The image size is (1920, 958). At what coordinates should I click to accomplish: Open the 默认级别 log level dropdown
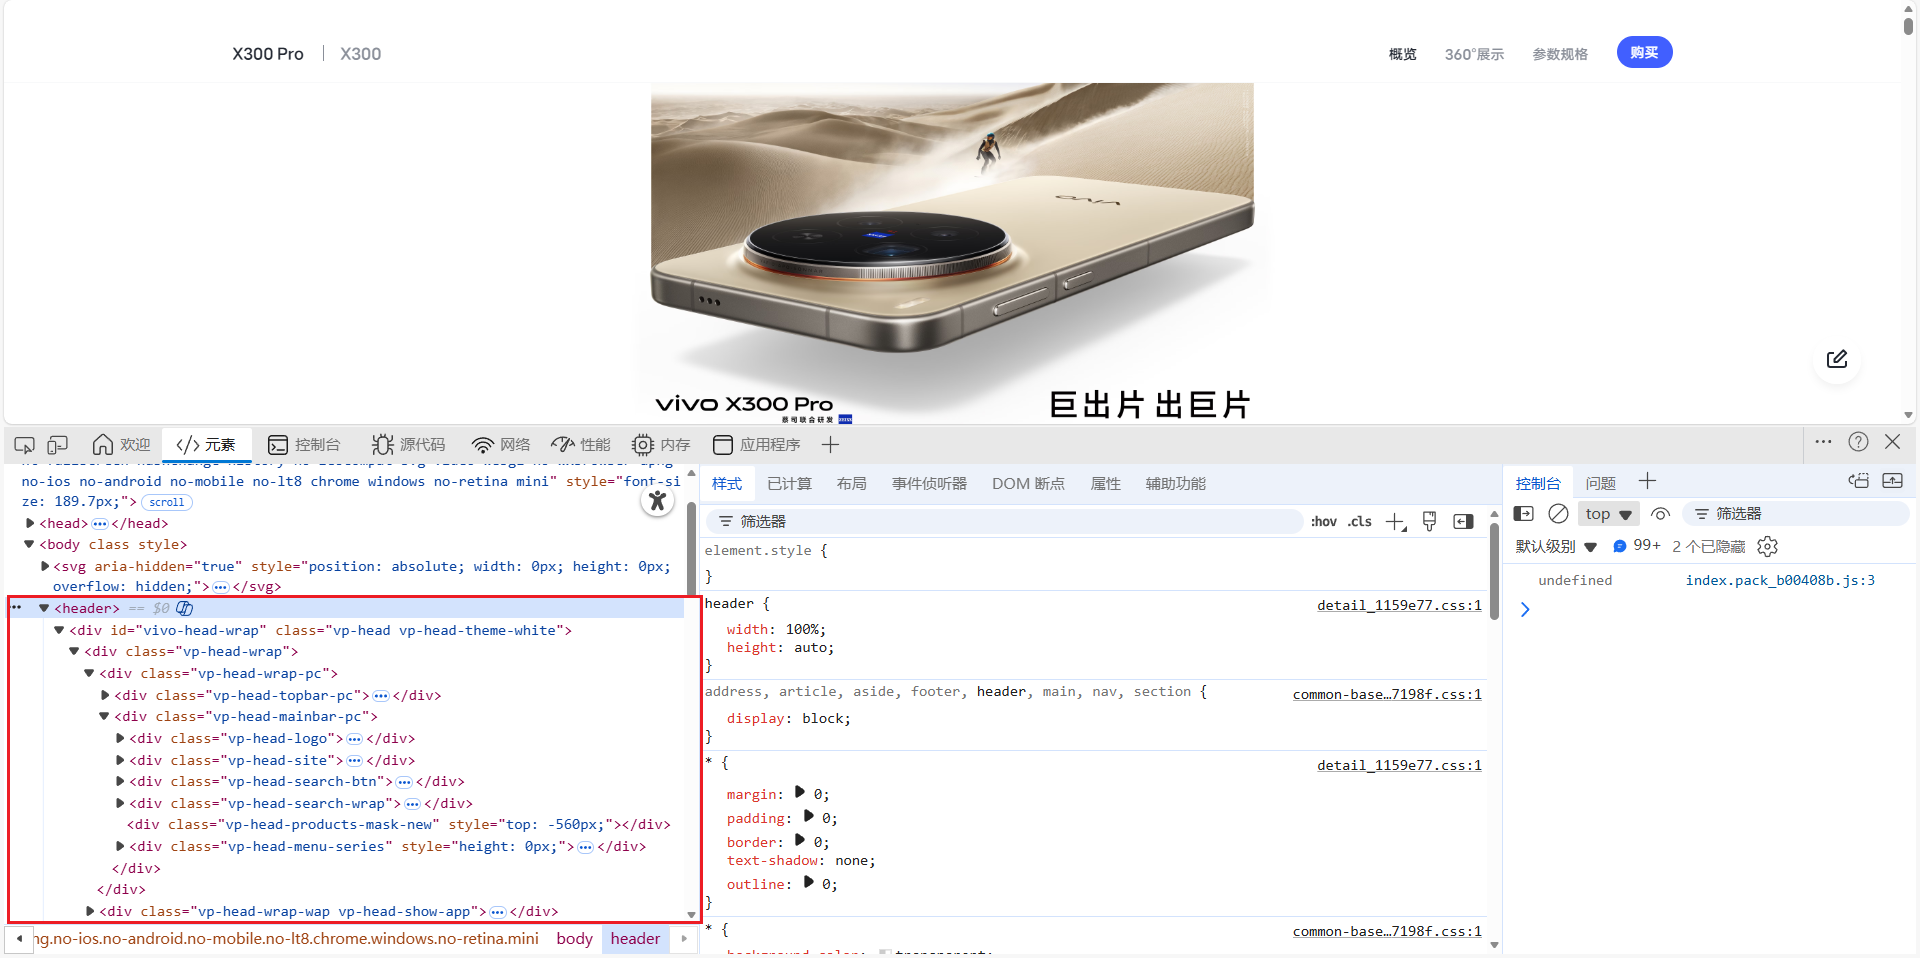click(1556, 547)
